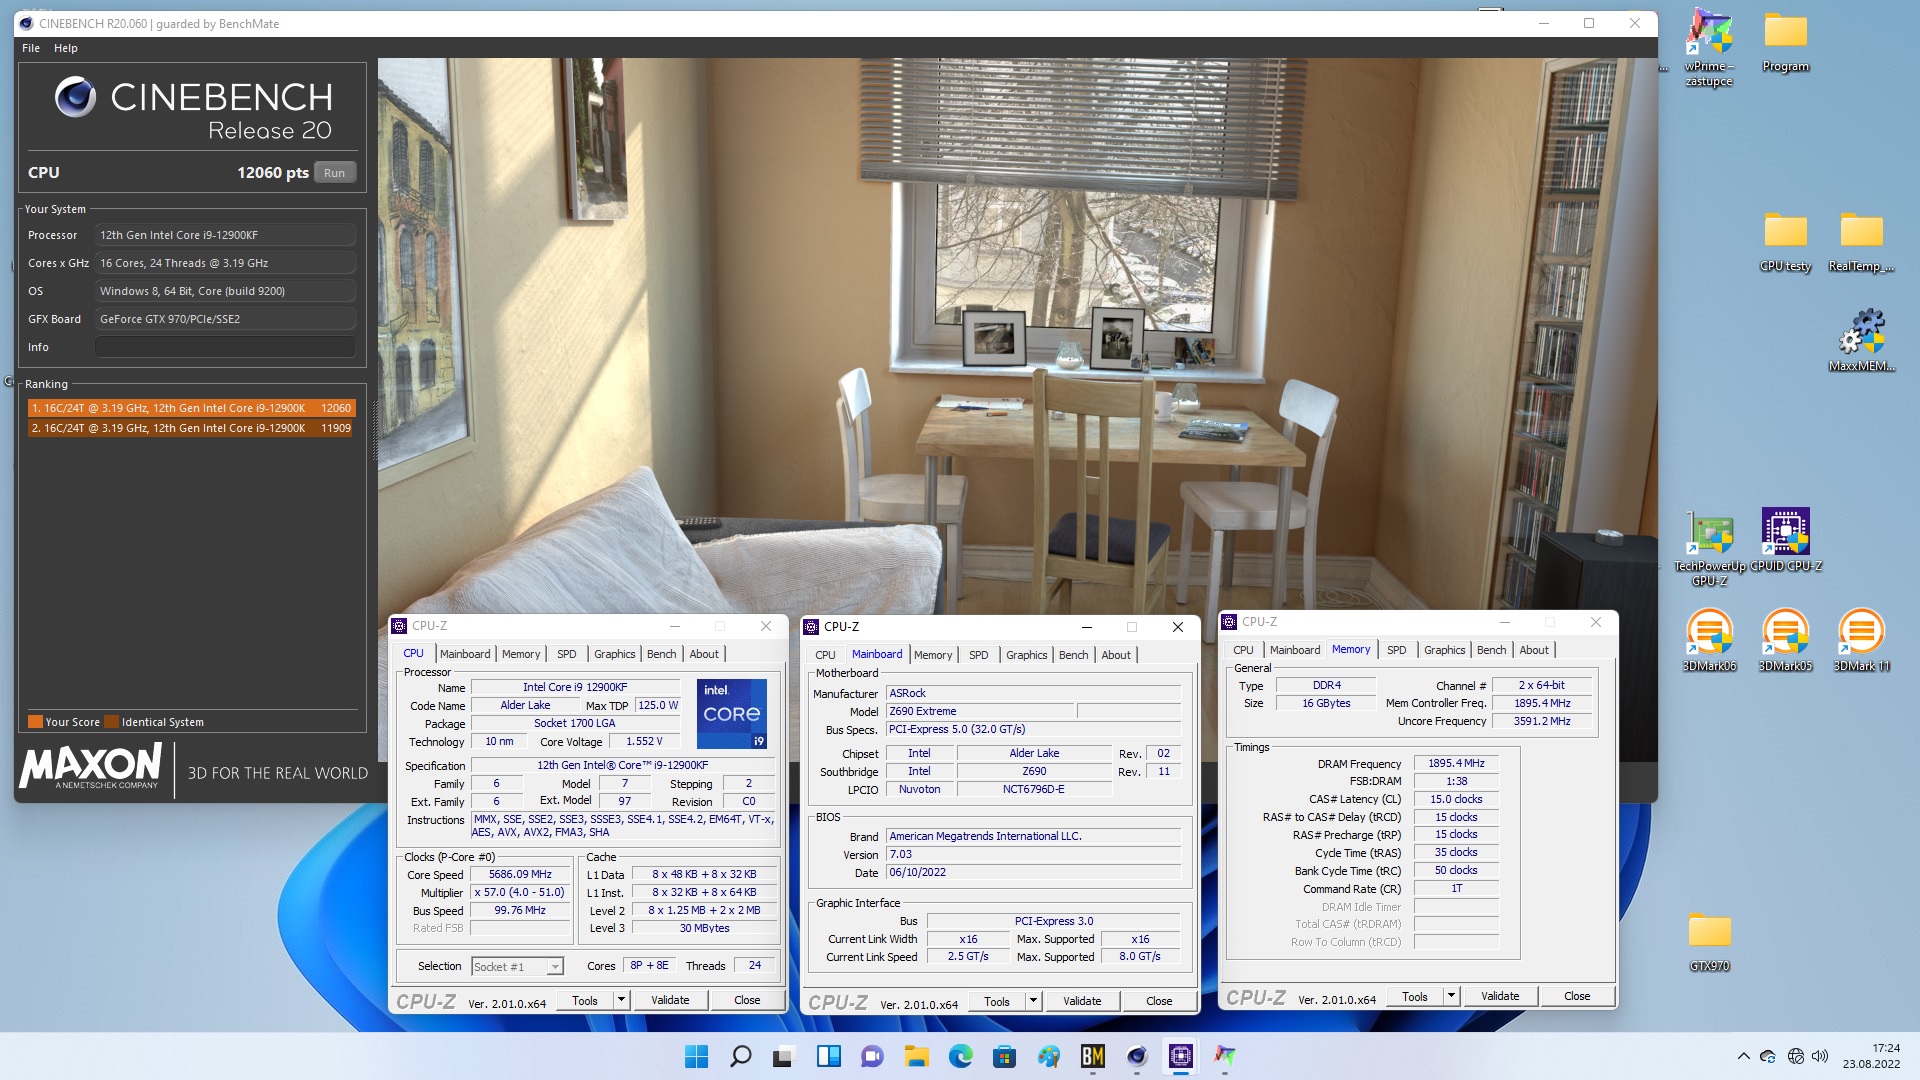
Task: Open the File menu in Cinebench
Action: click(31, 48)
